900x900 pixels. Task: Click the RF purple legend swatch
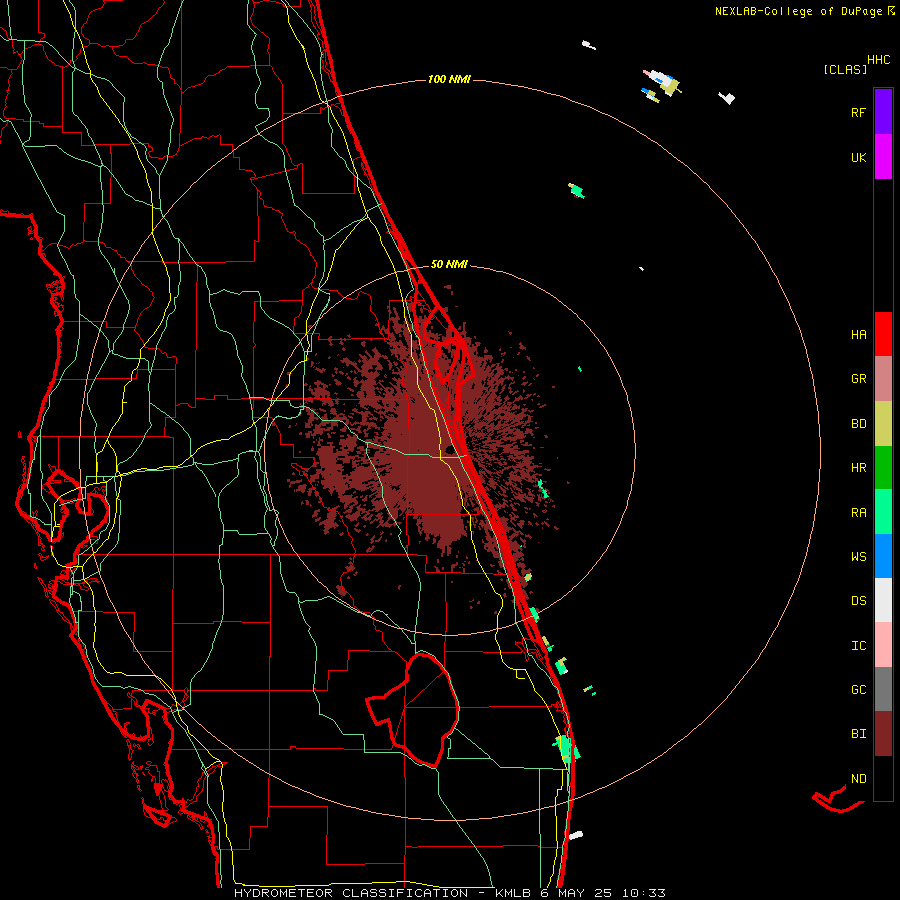coord(883,112)
